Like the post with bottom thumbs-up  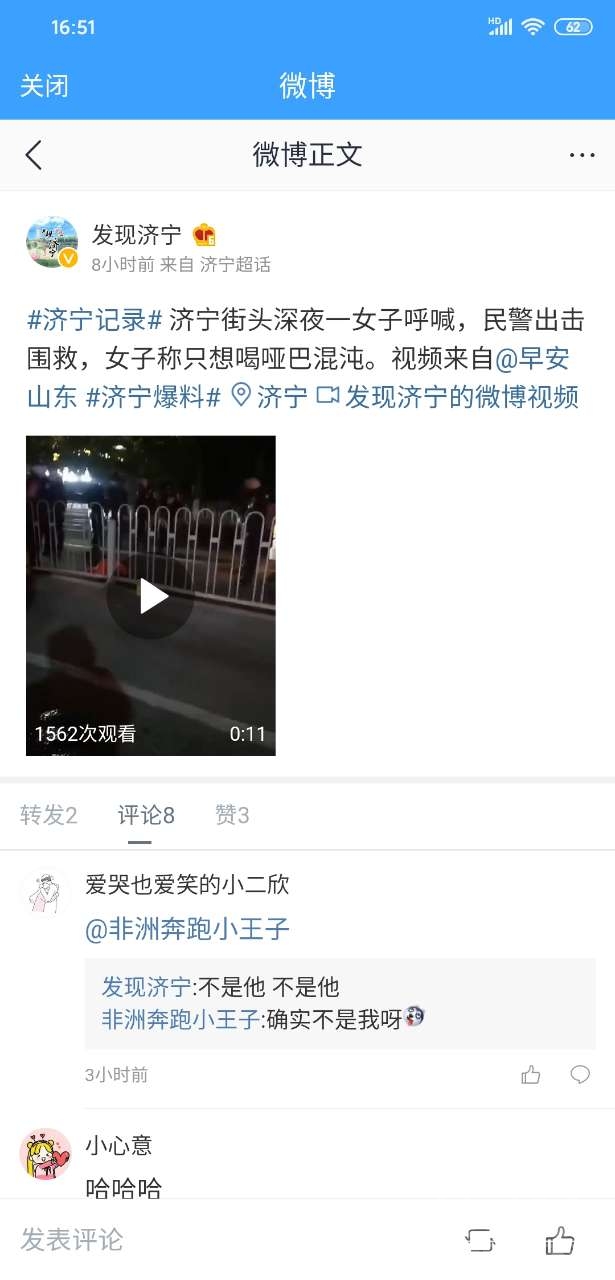560,1241
